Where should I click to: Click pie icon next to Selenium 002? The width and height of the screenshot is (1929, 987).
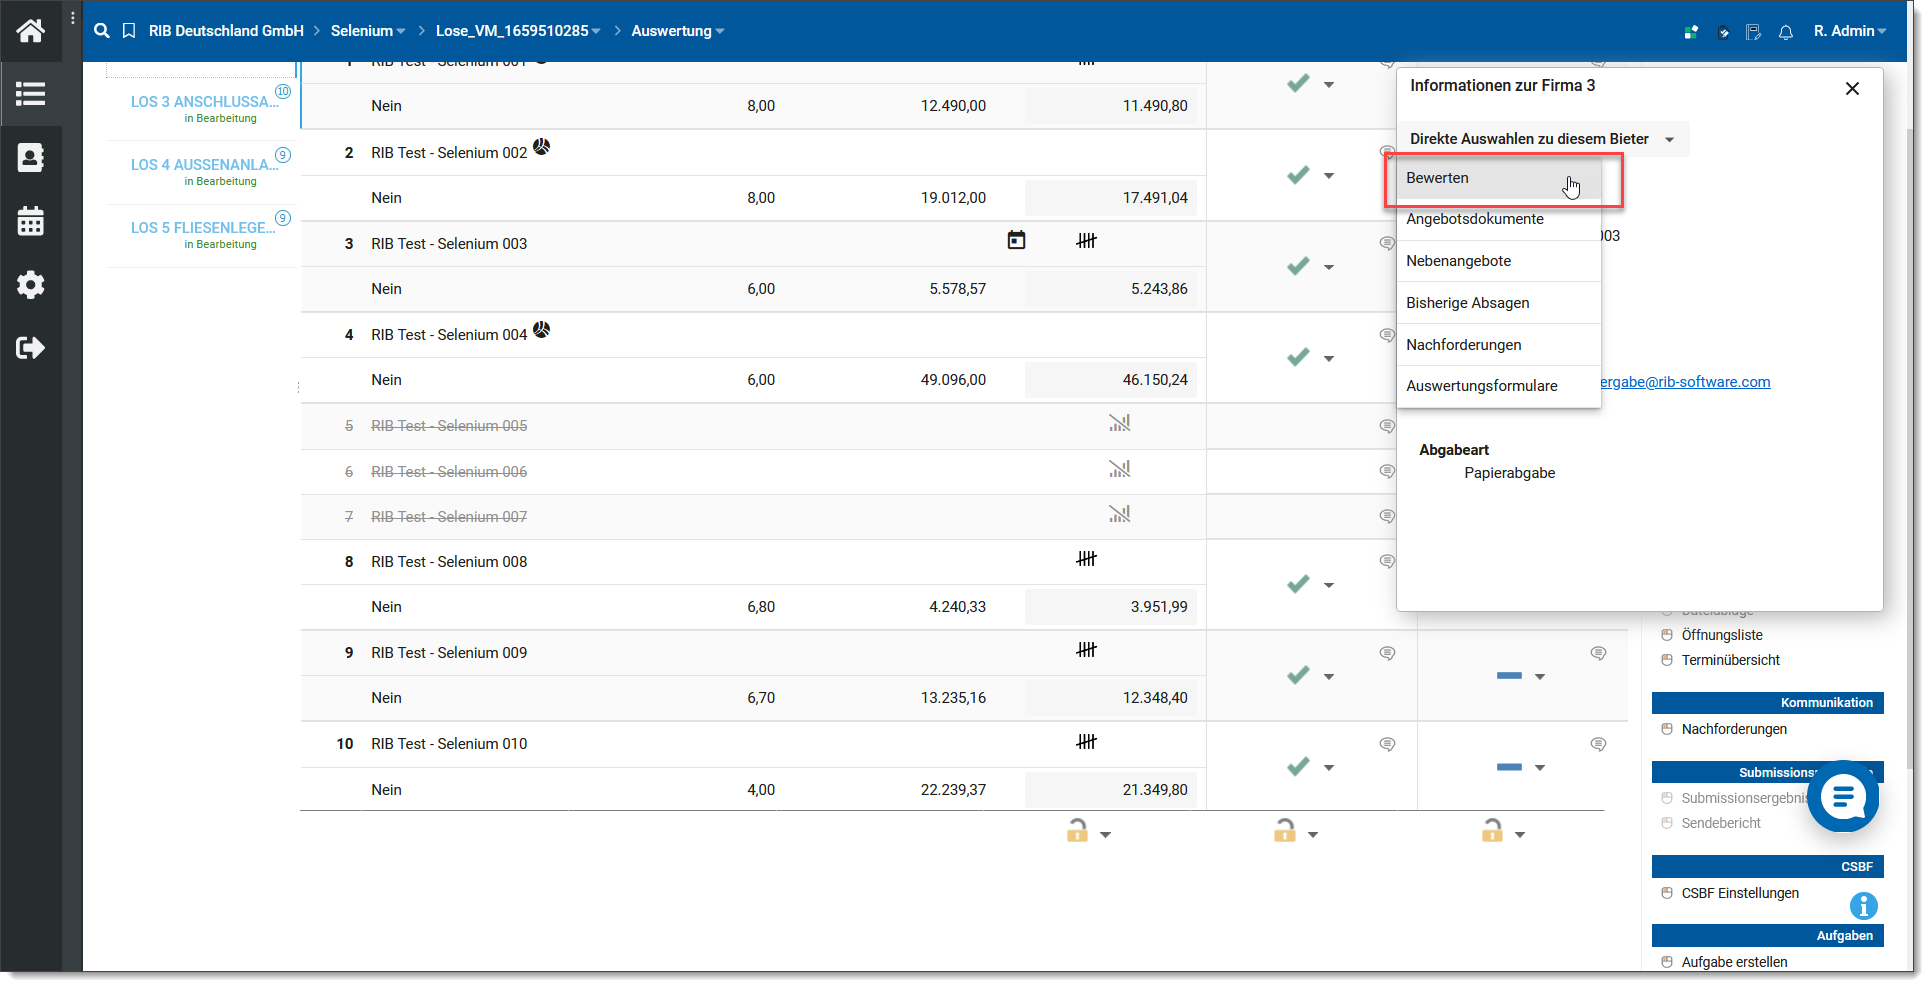point(541,147)
